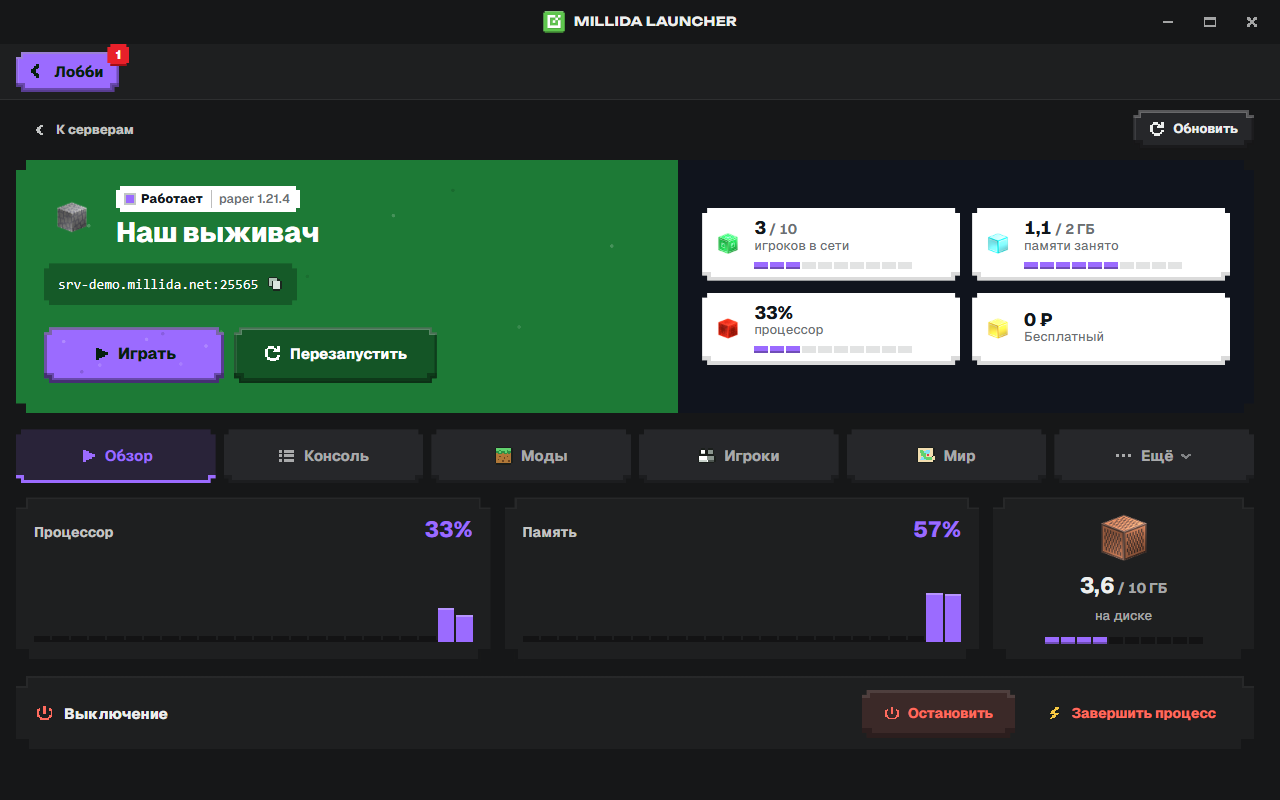Click the server title Наш выживач

[x=218, y=232]
